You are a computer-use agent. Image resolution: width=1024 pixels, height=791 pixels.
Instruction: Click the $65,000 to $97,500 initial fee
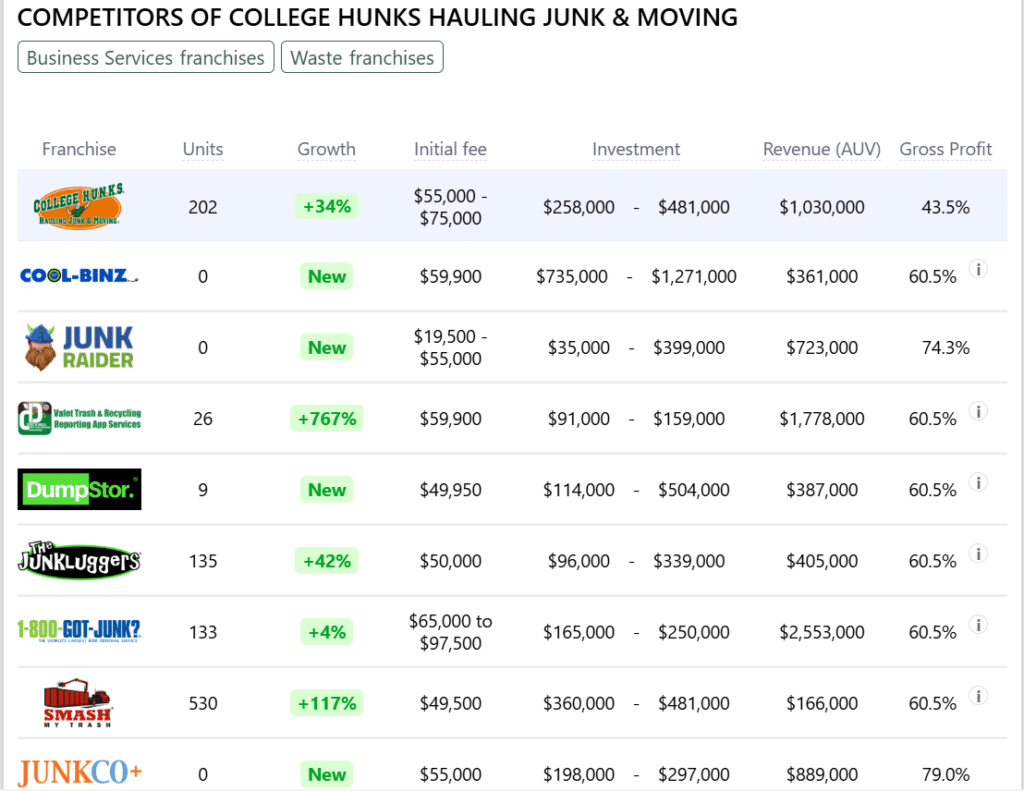450,632
